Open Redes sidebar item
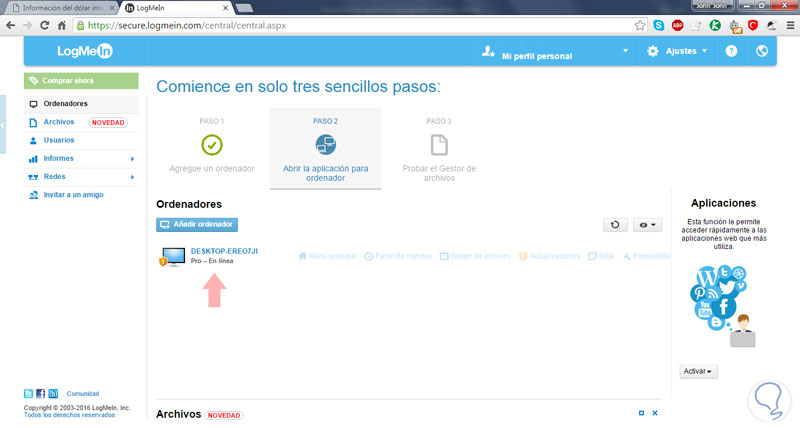Image resolution: width=800 pixels, height=428 pixels. click(54, 177)
